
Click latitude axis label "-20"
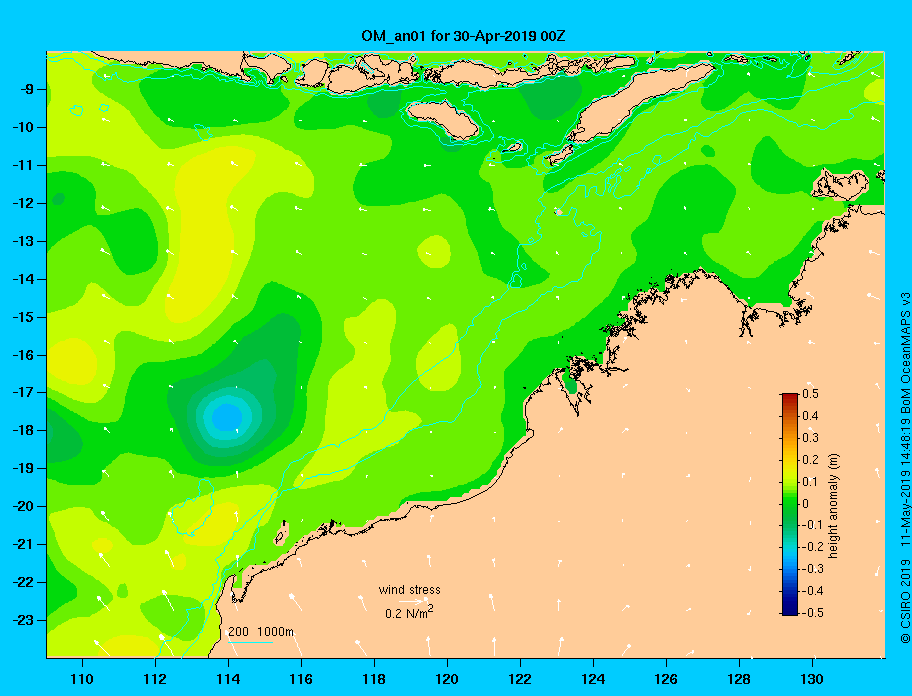(23, 506)
